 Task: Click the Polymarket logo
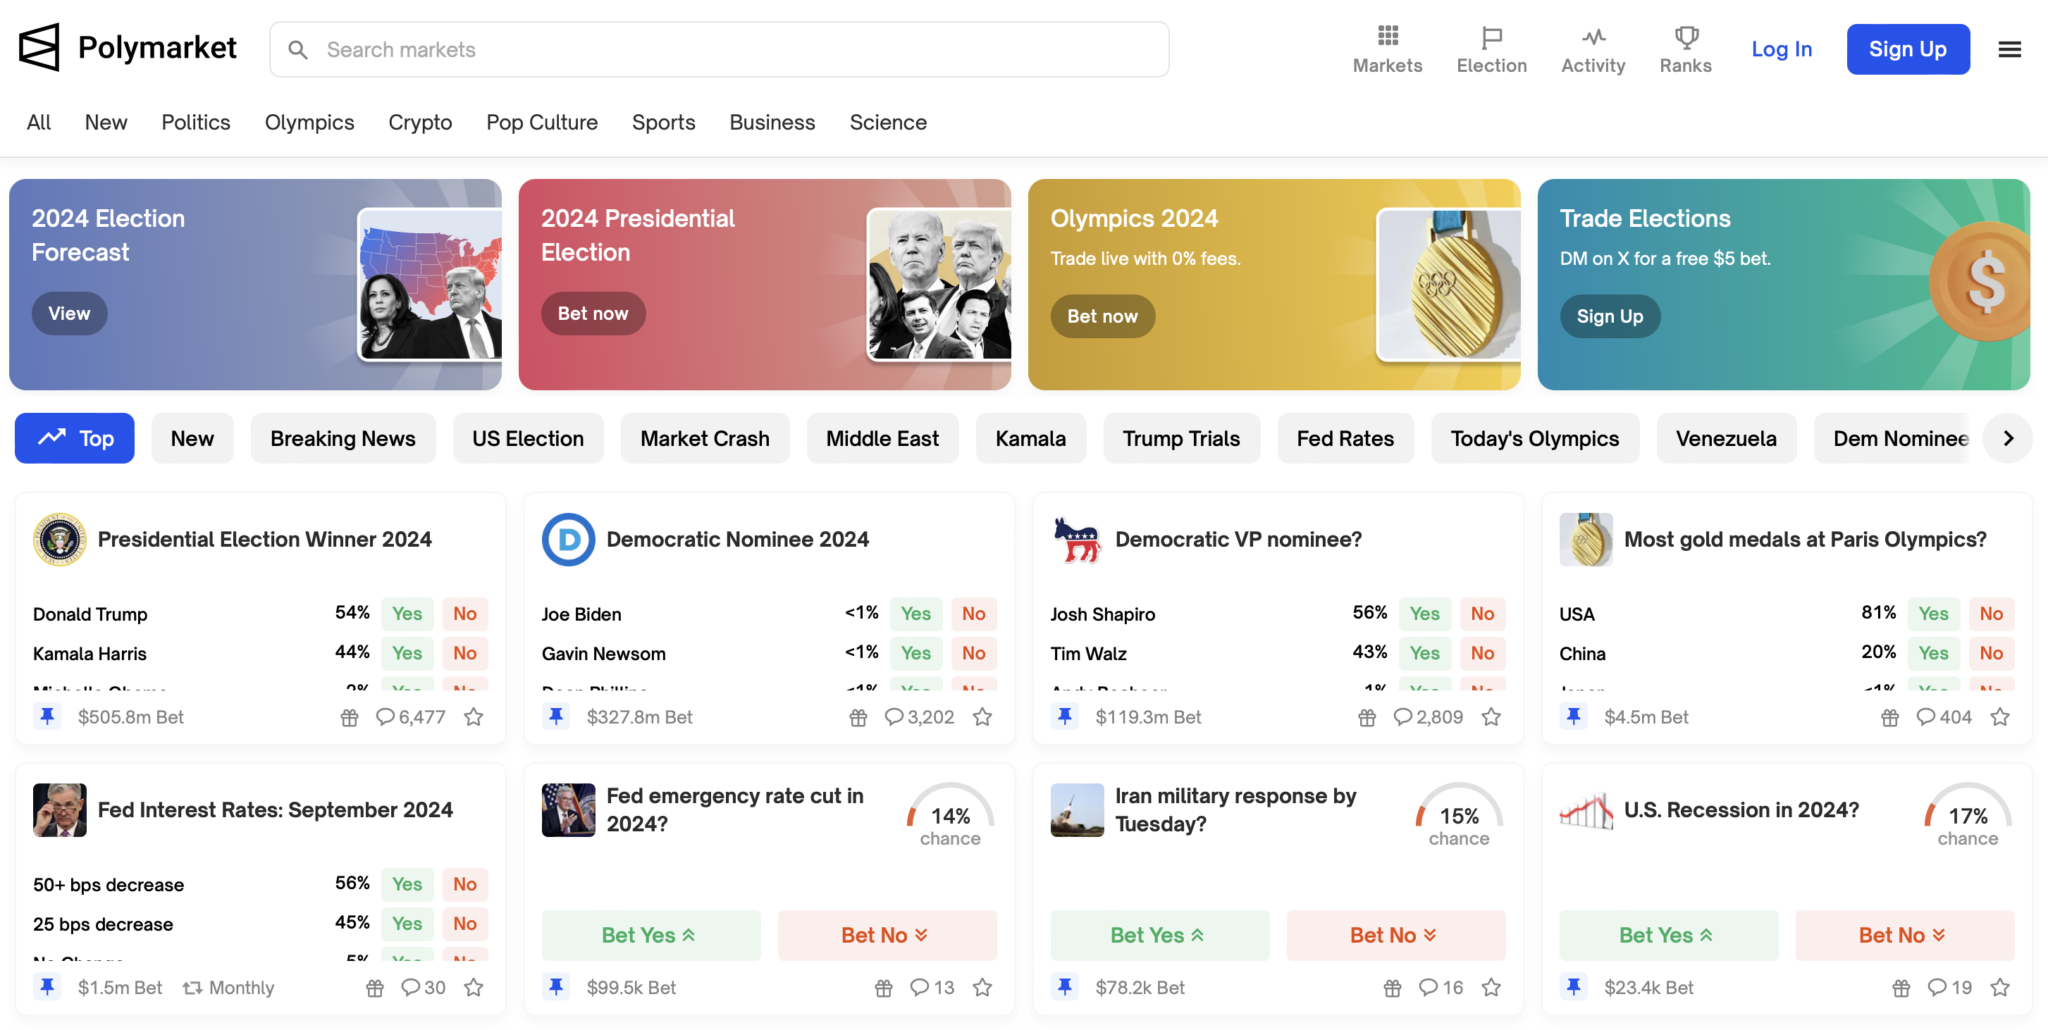127,48
